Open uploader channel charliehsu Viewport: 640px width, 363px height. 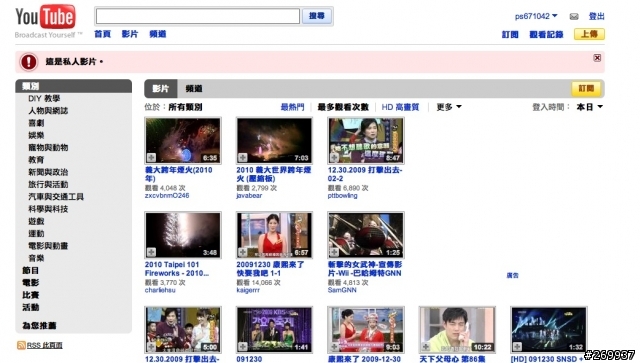point(160,290)
